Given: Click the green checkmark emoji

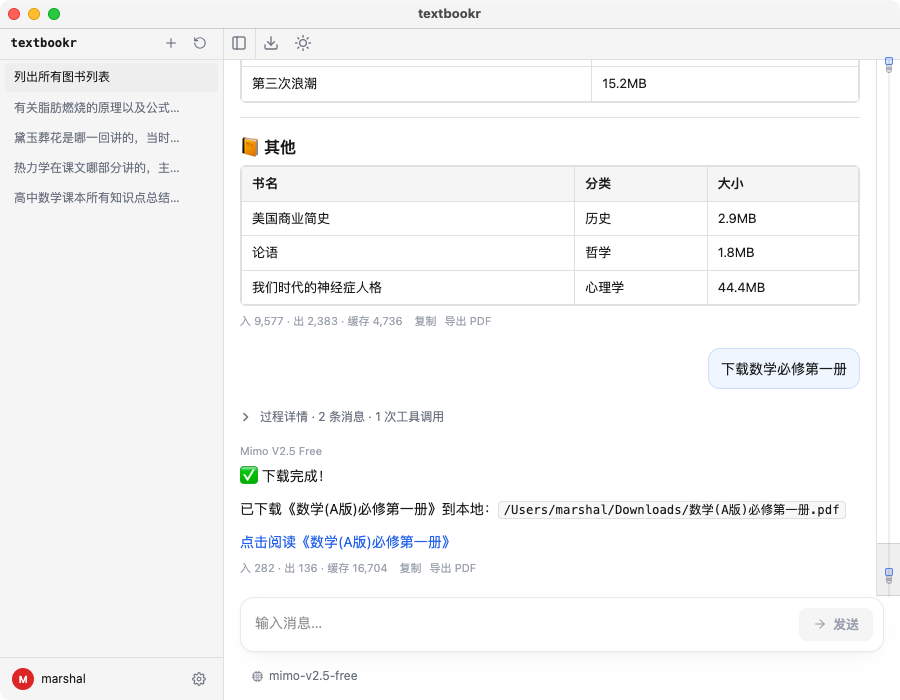Looking at the screenshot, I should pyautogui.click(x=249, y=475).
